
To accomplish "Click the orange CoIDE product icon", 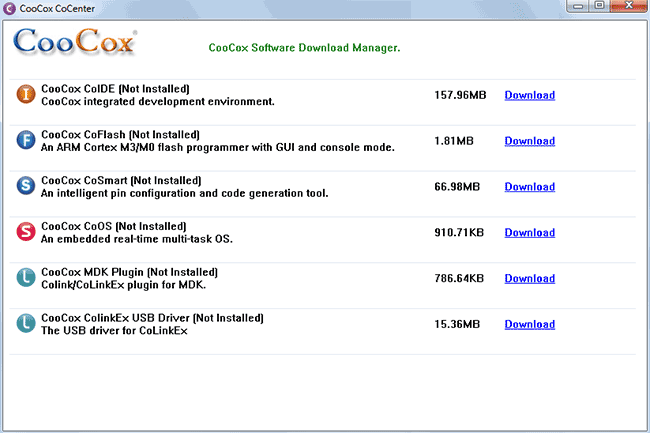I will point(27,95).
